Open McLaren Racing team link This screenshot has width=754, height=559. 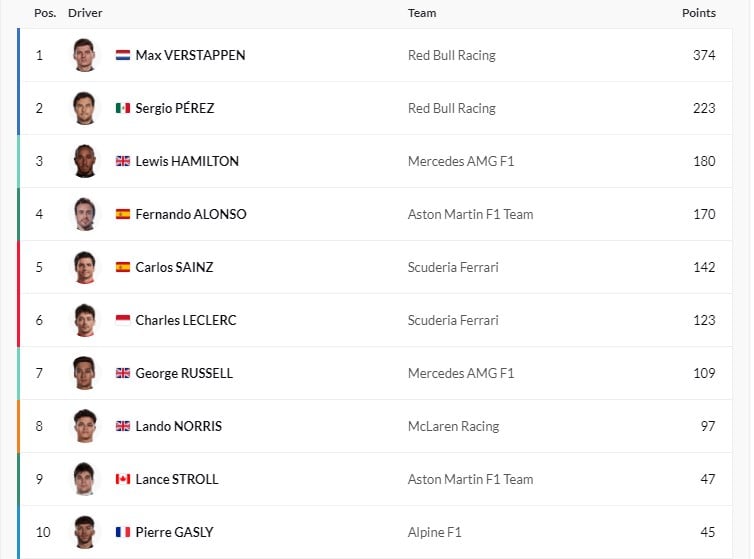[x=453, y=426]
